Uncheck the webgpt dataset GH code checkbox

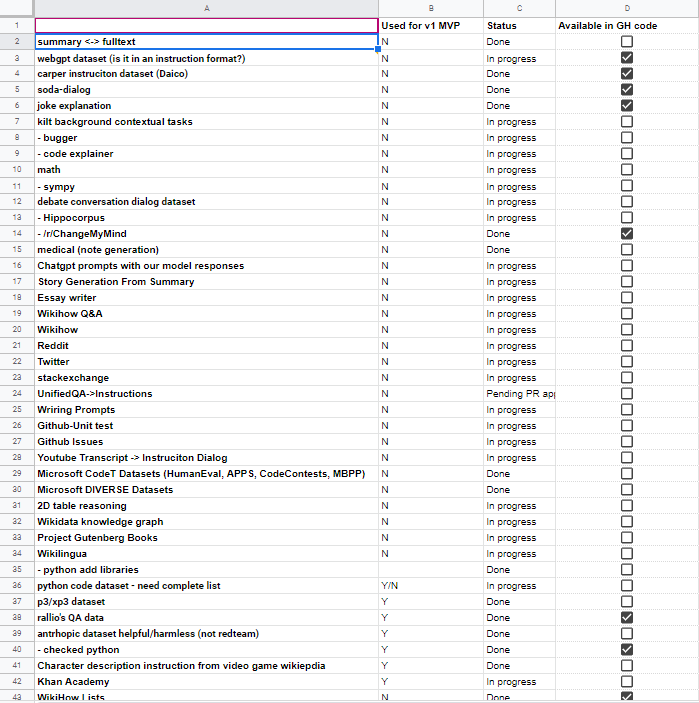(x=626, y=58)
